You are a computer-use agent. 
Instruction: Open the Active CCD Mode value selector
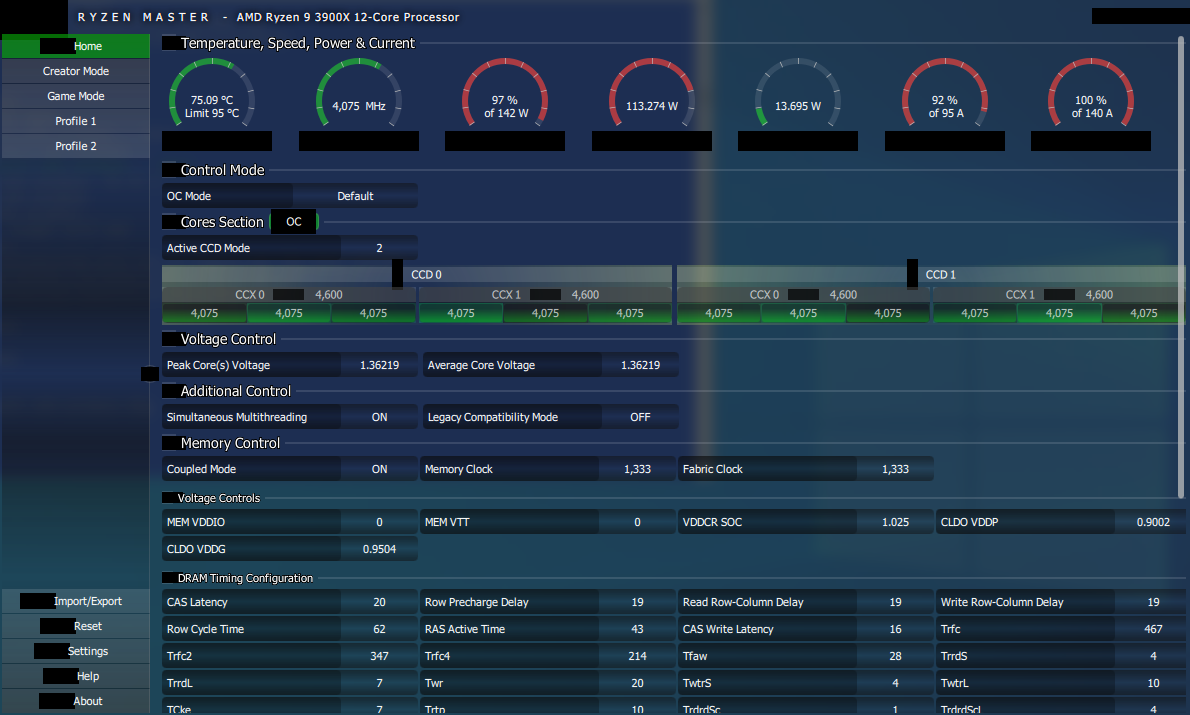(x=379, y=248)
